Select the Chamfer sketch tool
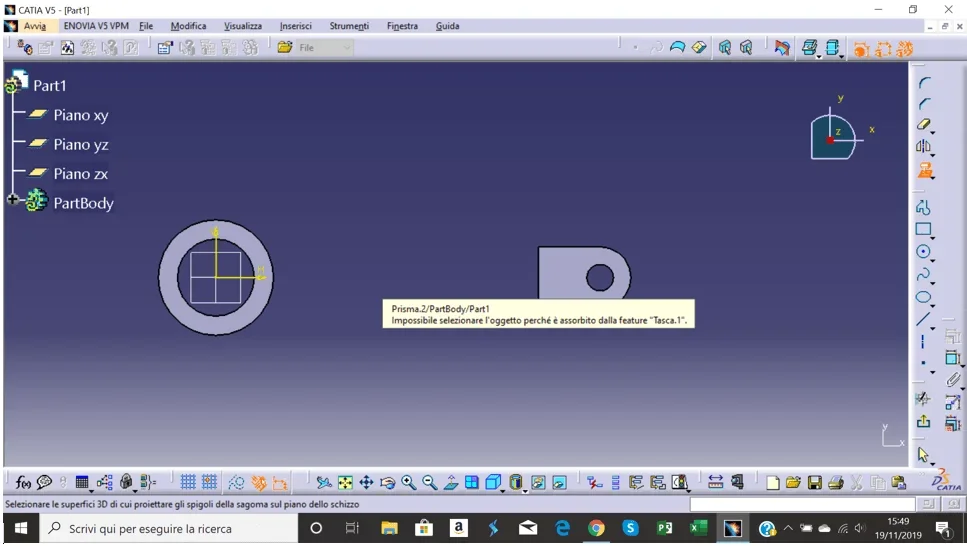The width and height of the screenshot is (967, 546). [x=924, y=103]
